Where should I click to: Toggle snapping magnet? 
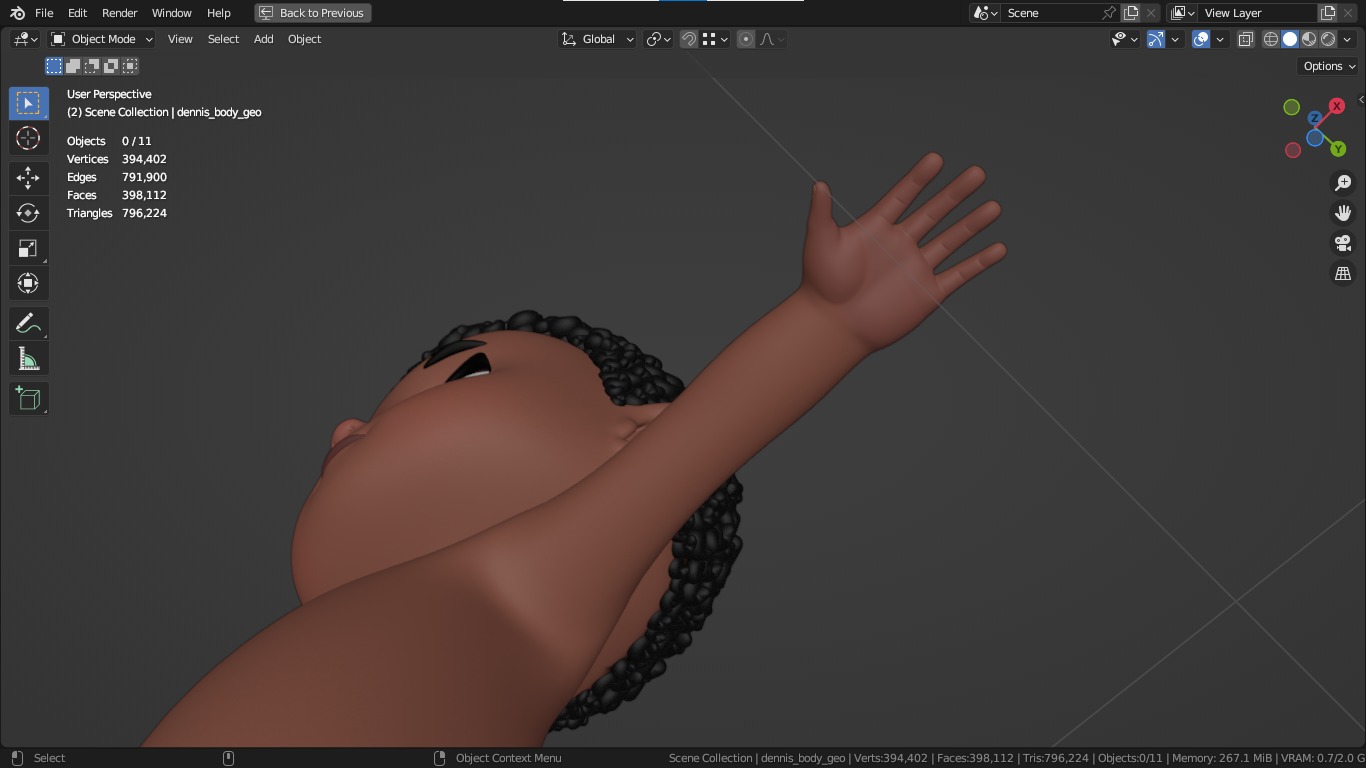tap(689, 39)
